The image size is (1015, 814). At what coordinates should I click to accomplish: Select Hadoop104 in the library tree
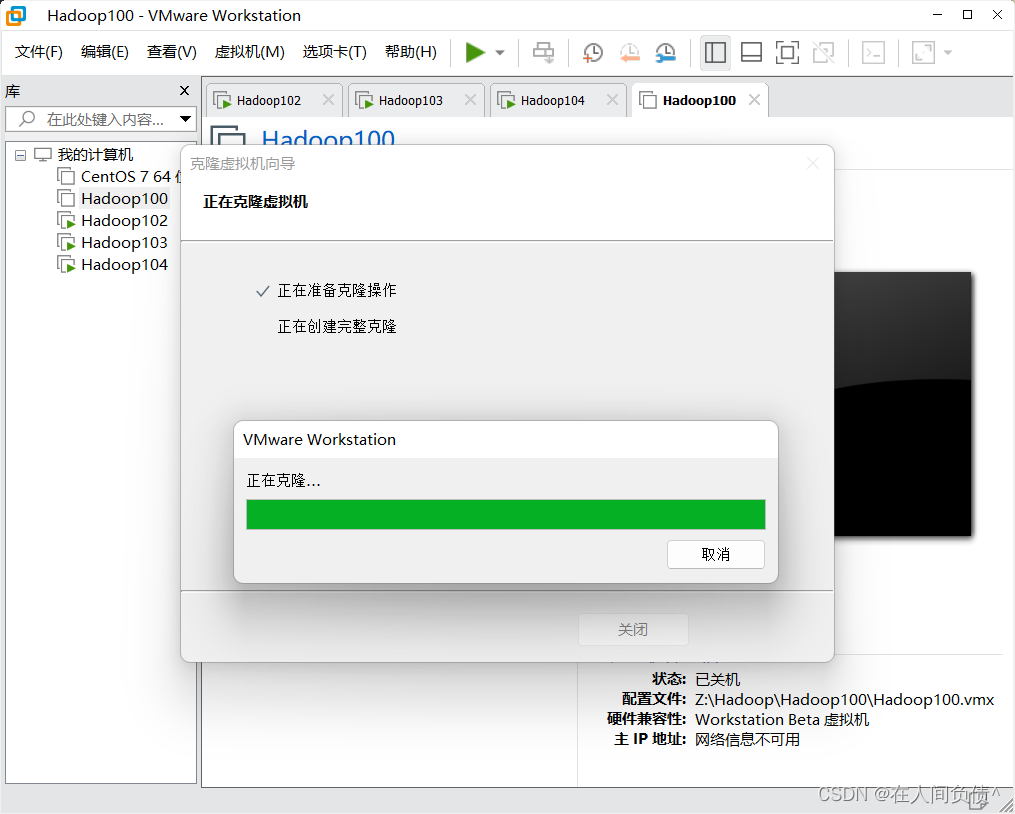coord(124,264)
